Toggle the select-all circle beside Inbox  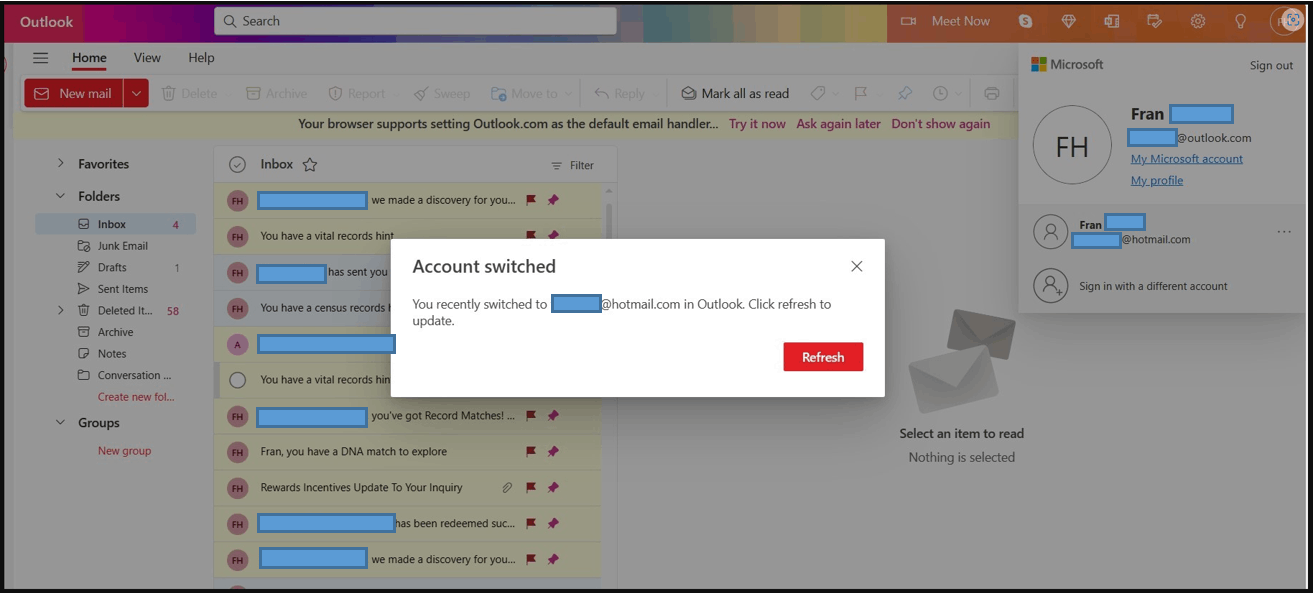click(237, 165)
